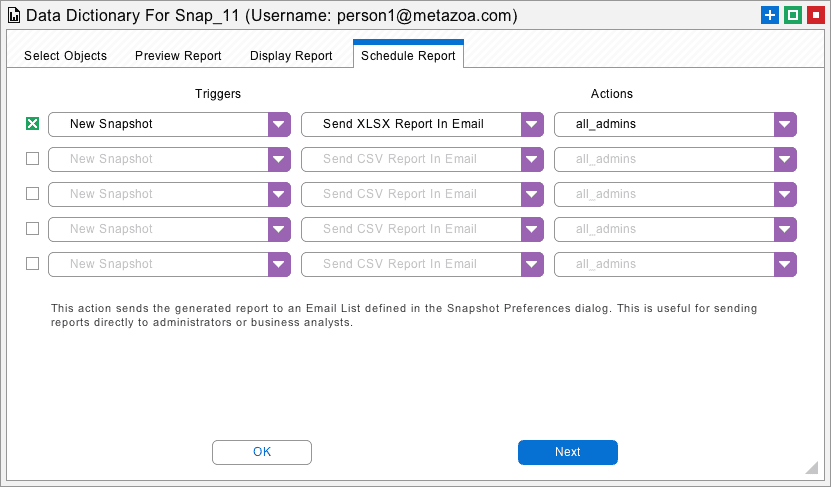The width and height of the screenshot is (831, 487).
Task: Click the green square window icon
Action: [x=793, y=15]
